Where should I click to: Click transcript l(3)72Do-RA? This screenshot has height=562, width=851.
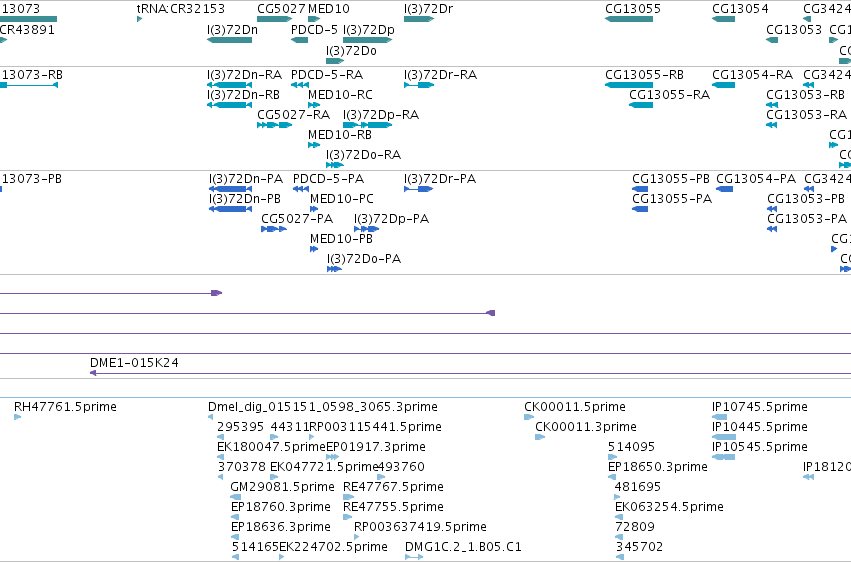(363, 155)
